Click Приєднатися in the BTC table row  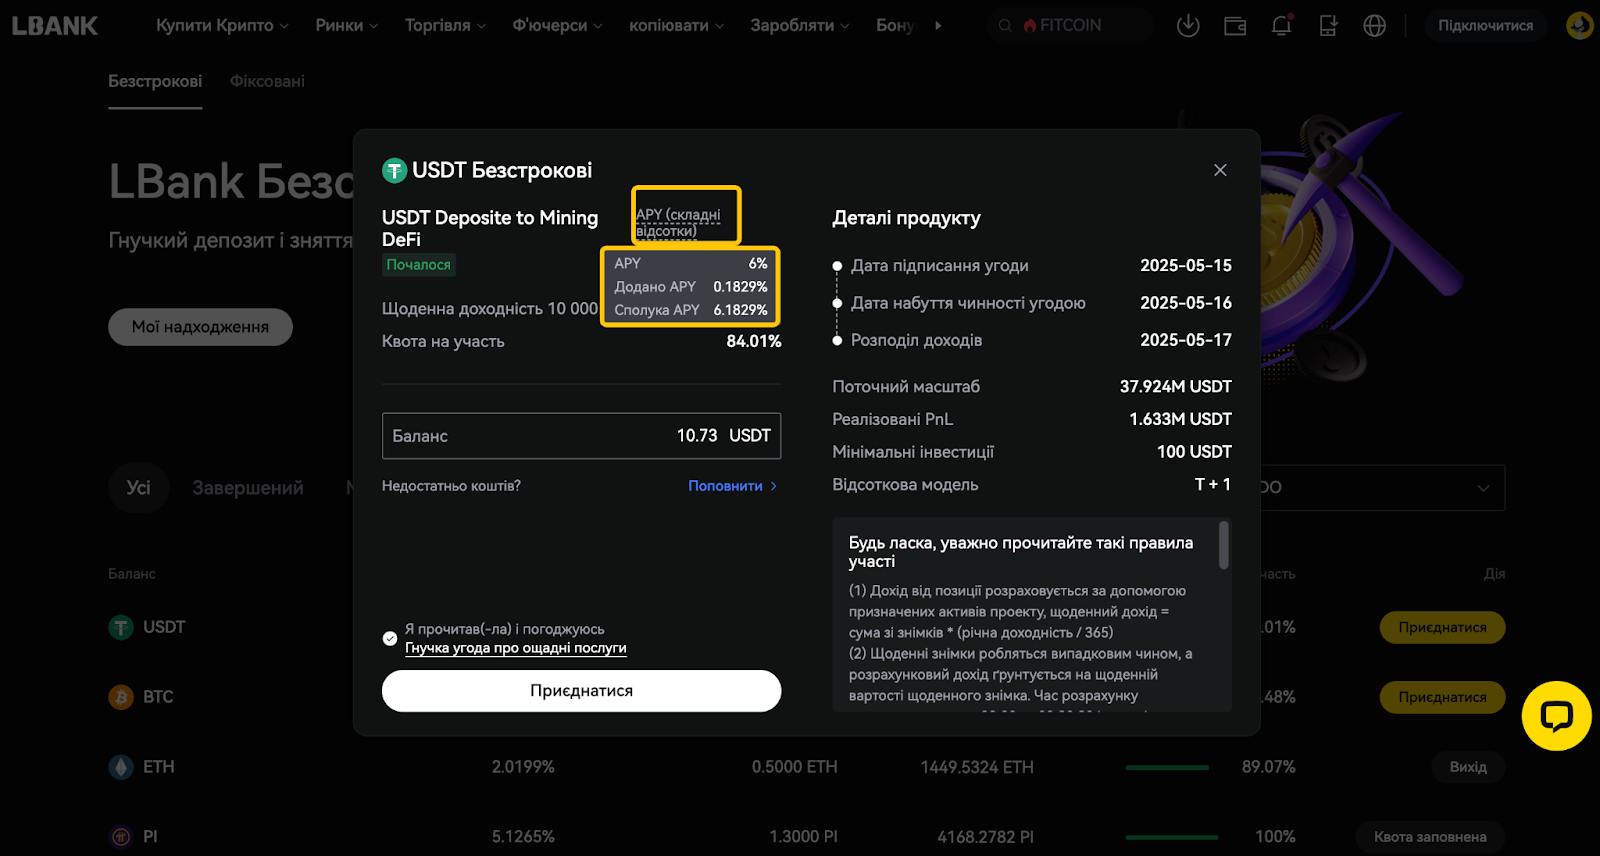click(1442, 697)
